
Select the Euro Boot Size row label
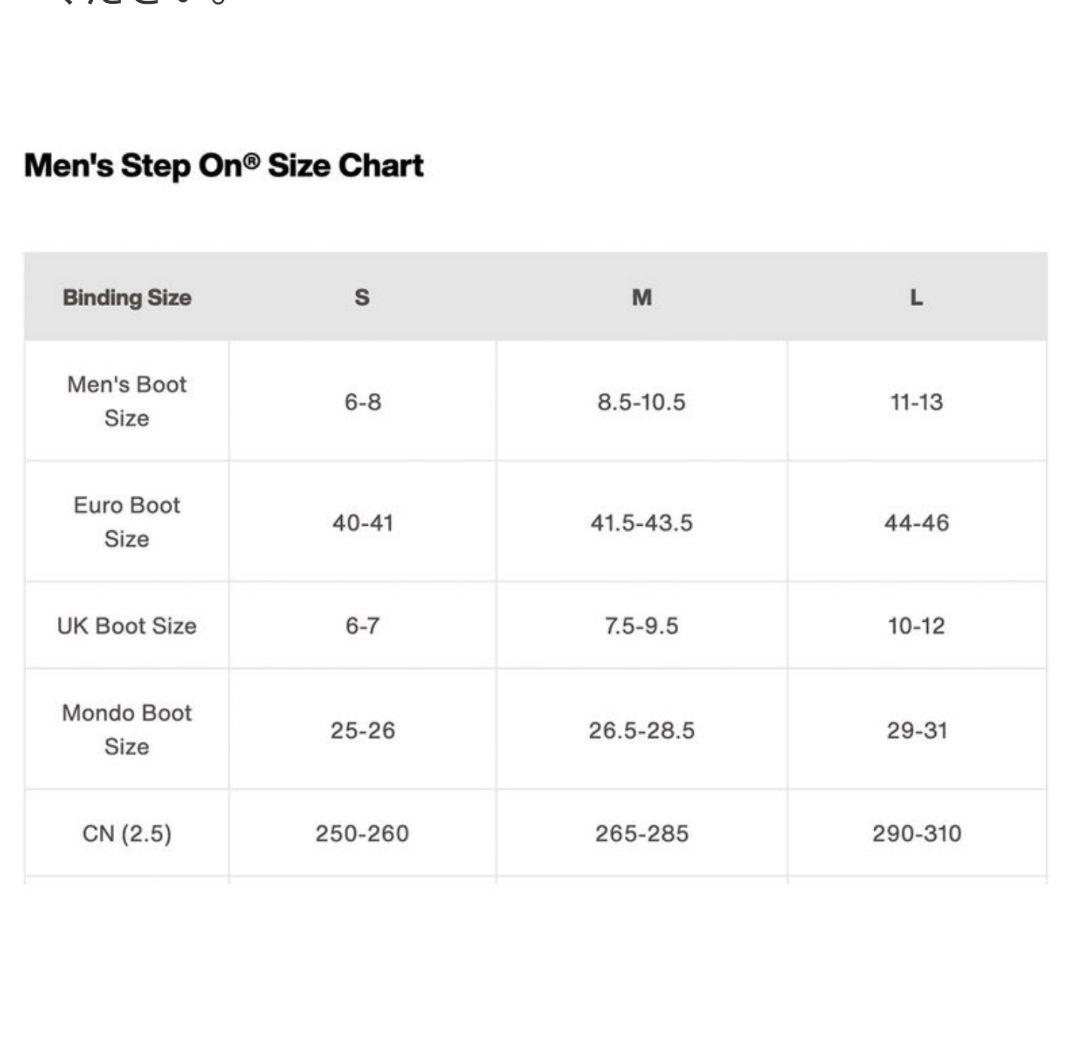[x=127, y=522]
